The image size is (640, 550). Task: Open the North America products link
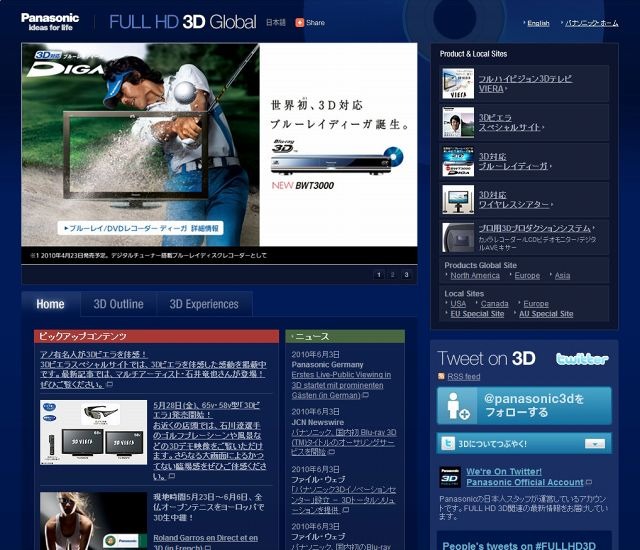(475, 275)
